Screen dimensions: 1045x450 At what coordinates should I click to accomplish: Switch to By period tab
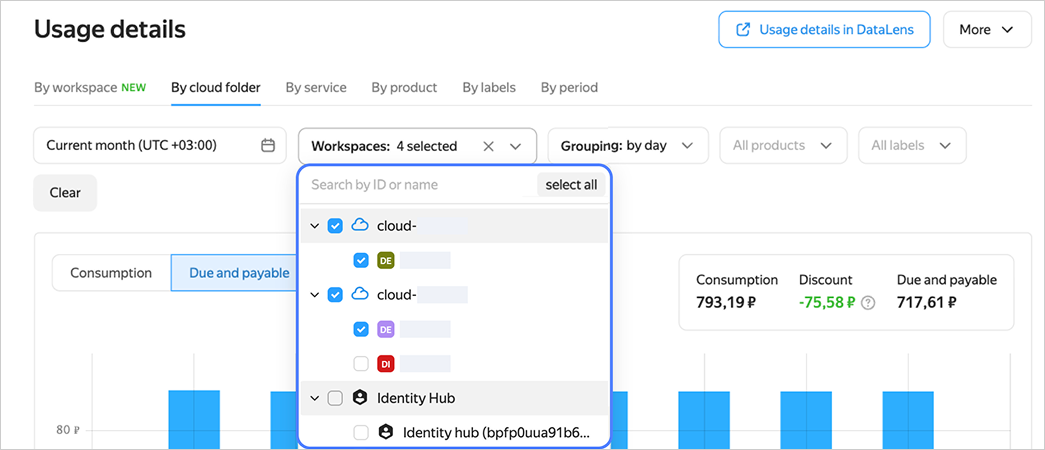tap(569, 87)
